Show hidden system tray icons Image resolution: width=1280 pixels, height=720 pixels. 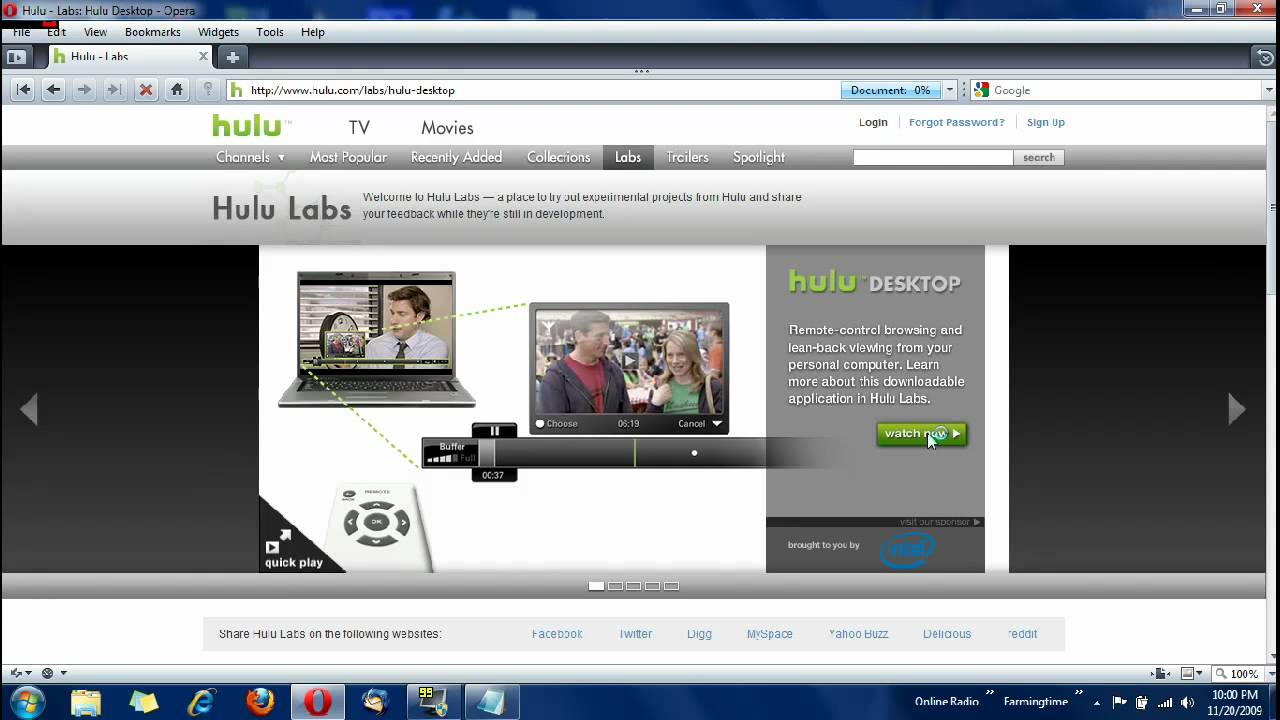tap(1096, 702)
